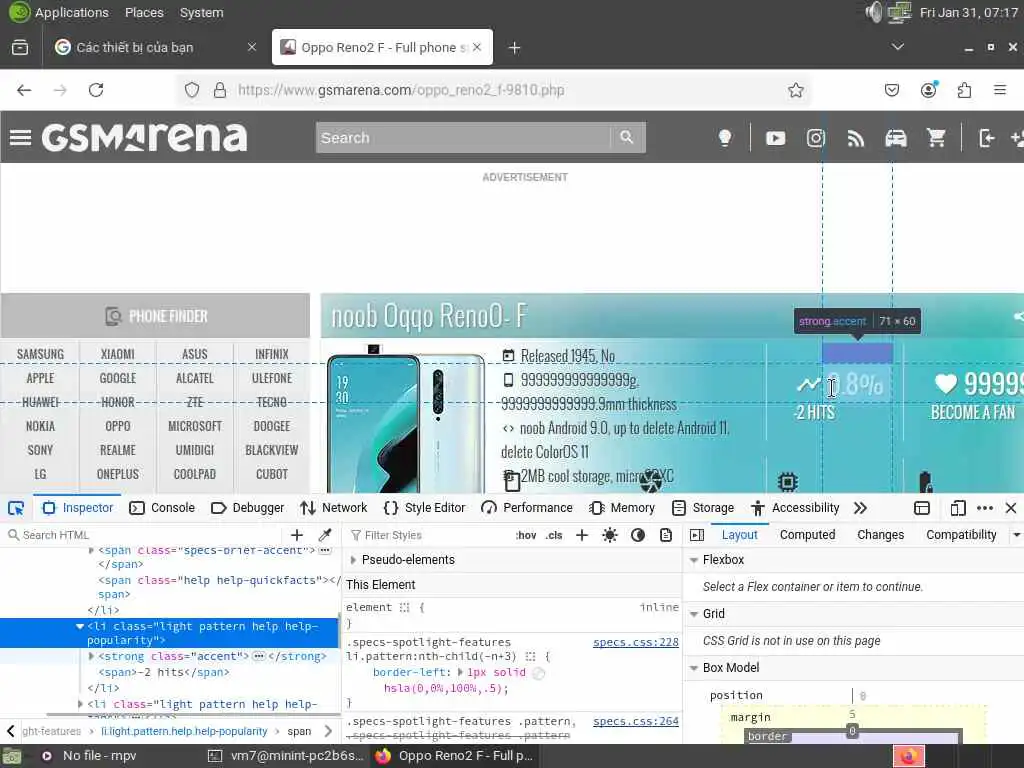Show more DevTools tabs chevron
Screen dimensions: 1024x768
click(860, 508)
